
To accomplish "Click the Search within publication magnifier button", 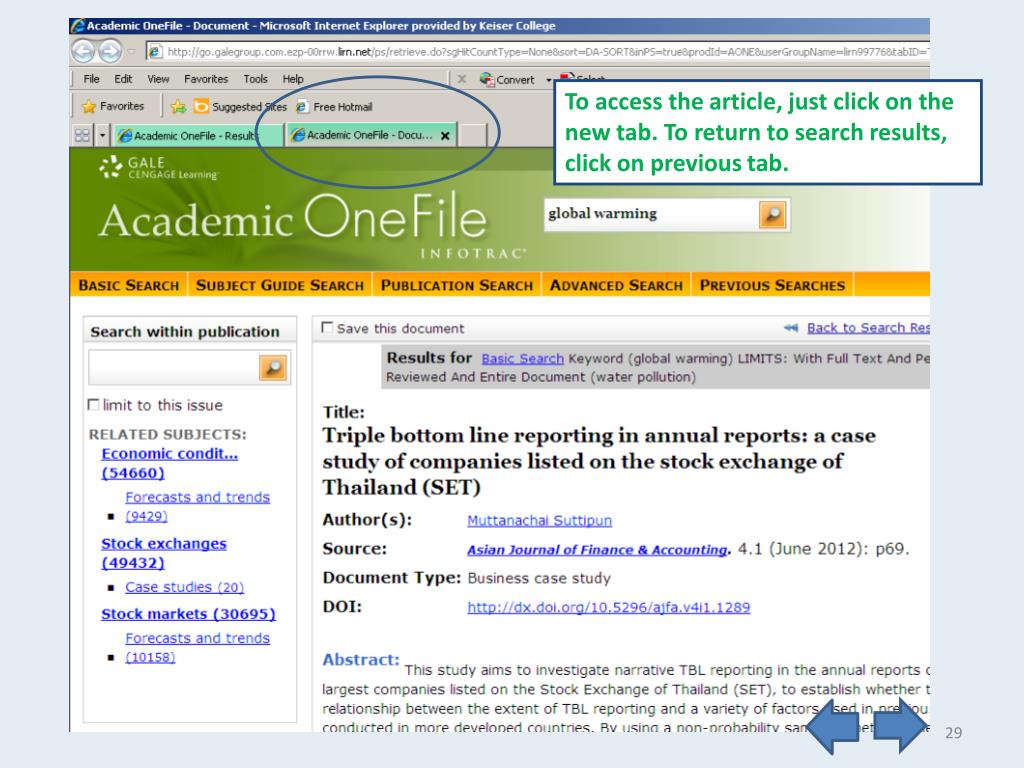I will point(273,368).
